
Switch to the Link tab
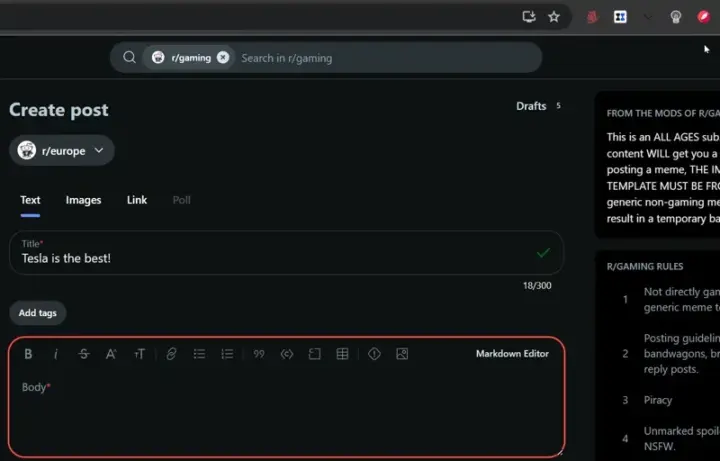[x=137, y=200]
